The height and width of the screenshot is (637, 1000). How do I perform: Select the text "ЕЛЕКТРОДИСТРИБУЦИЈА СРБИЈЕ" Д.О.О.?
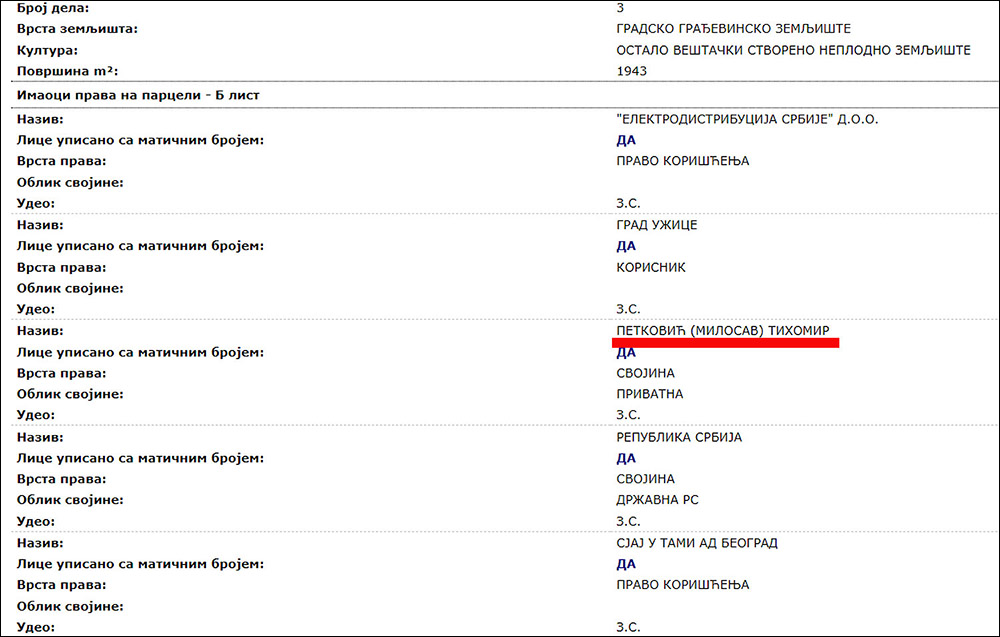click(747, 119)
